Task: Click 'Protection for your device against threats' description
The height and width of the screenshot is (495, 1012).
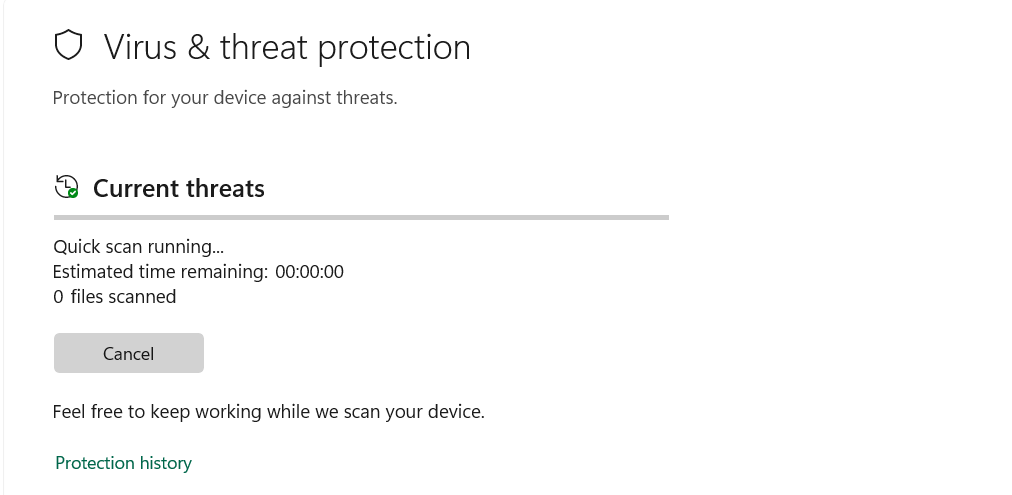Action: click(225, 98)
